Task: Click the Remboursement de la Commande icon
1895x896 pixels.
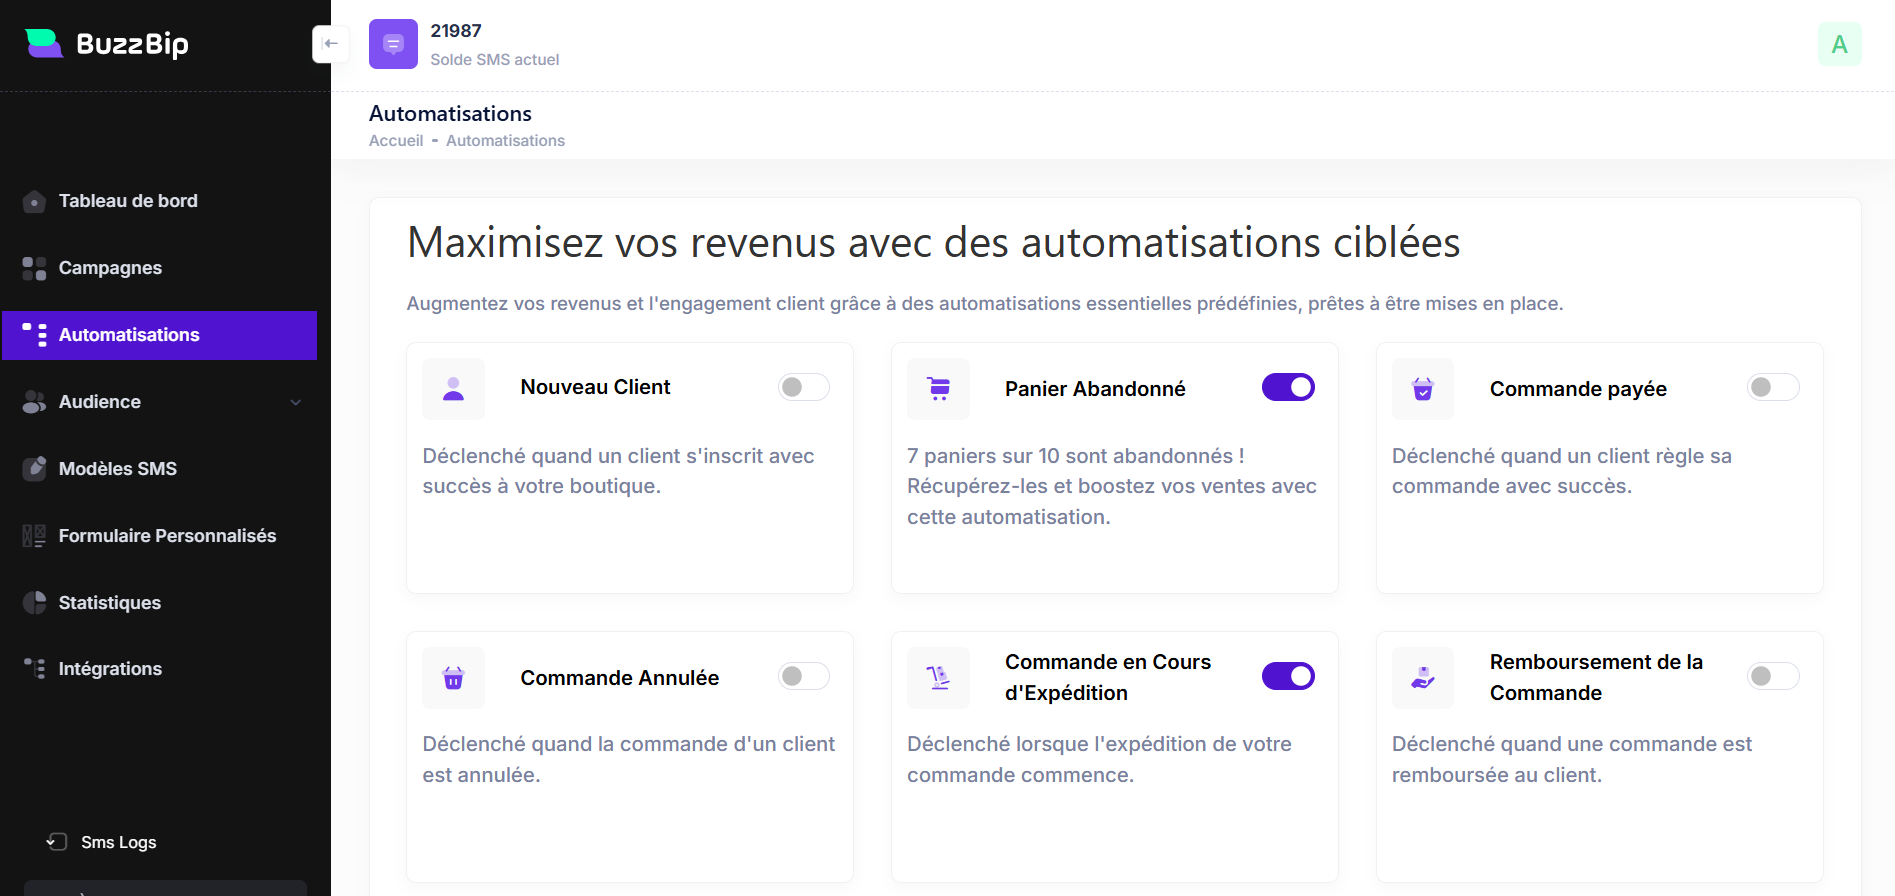Action: pyautogui.click(x=1422, y=678)
